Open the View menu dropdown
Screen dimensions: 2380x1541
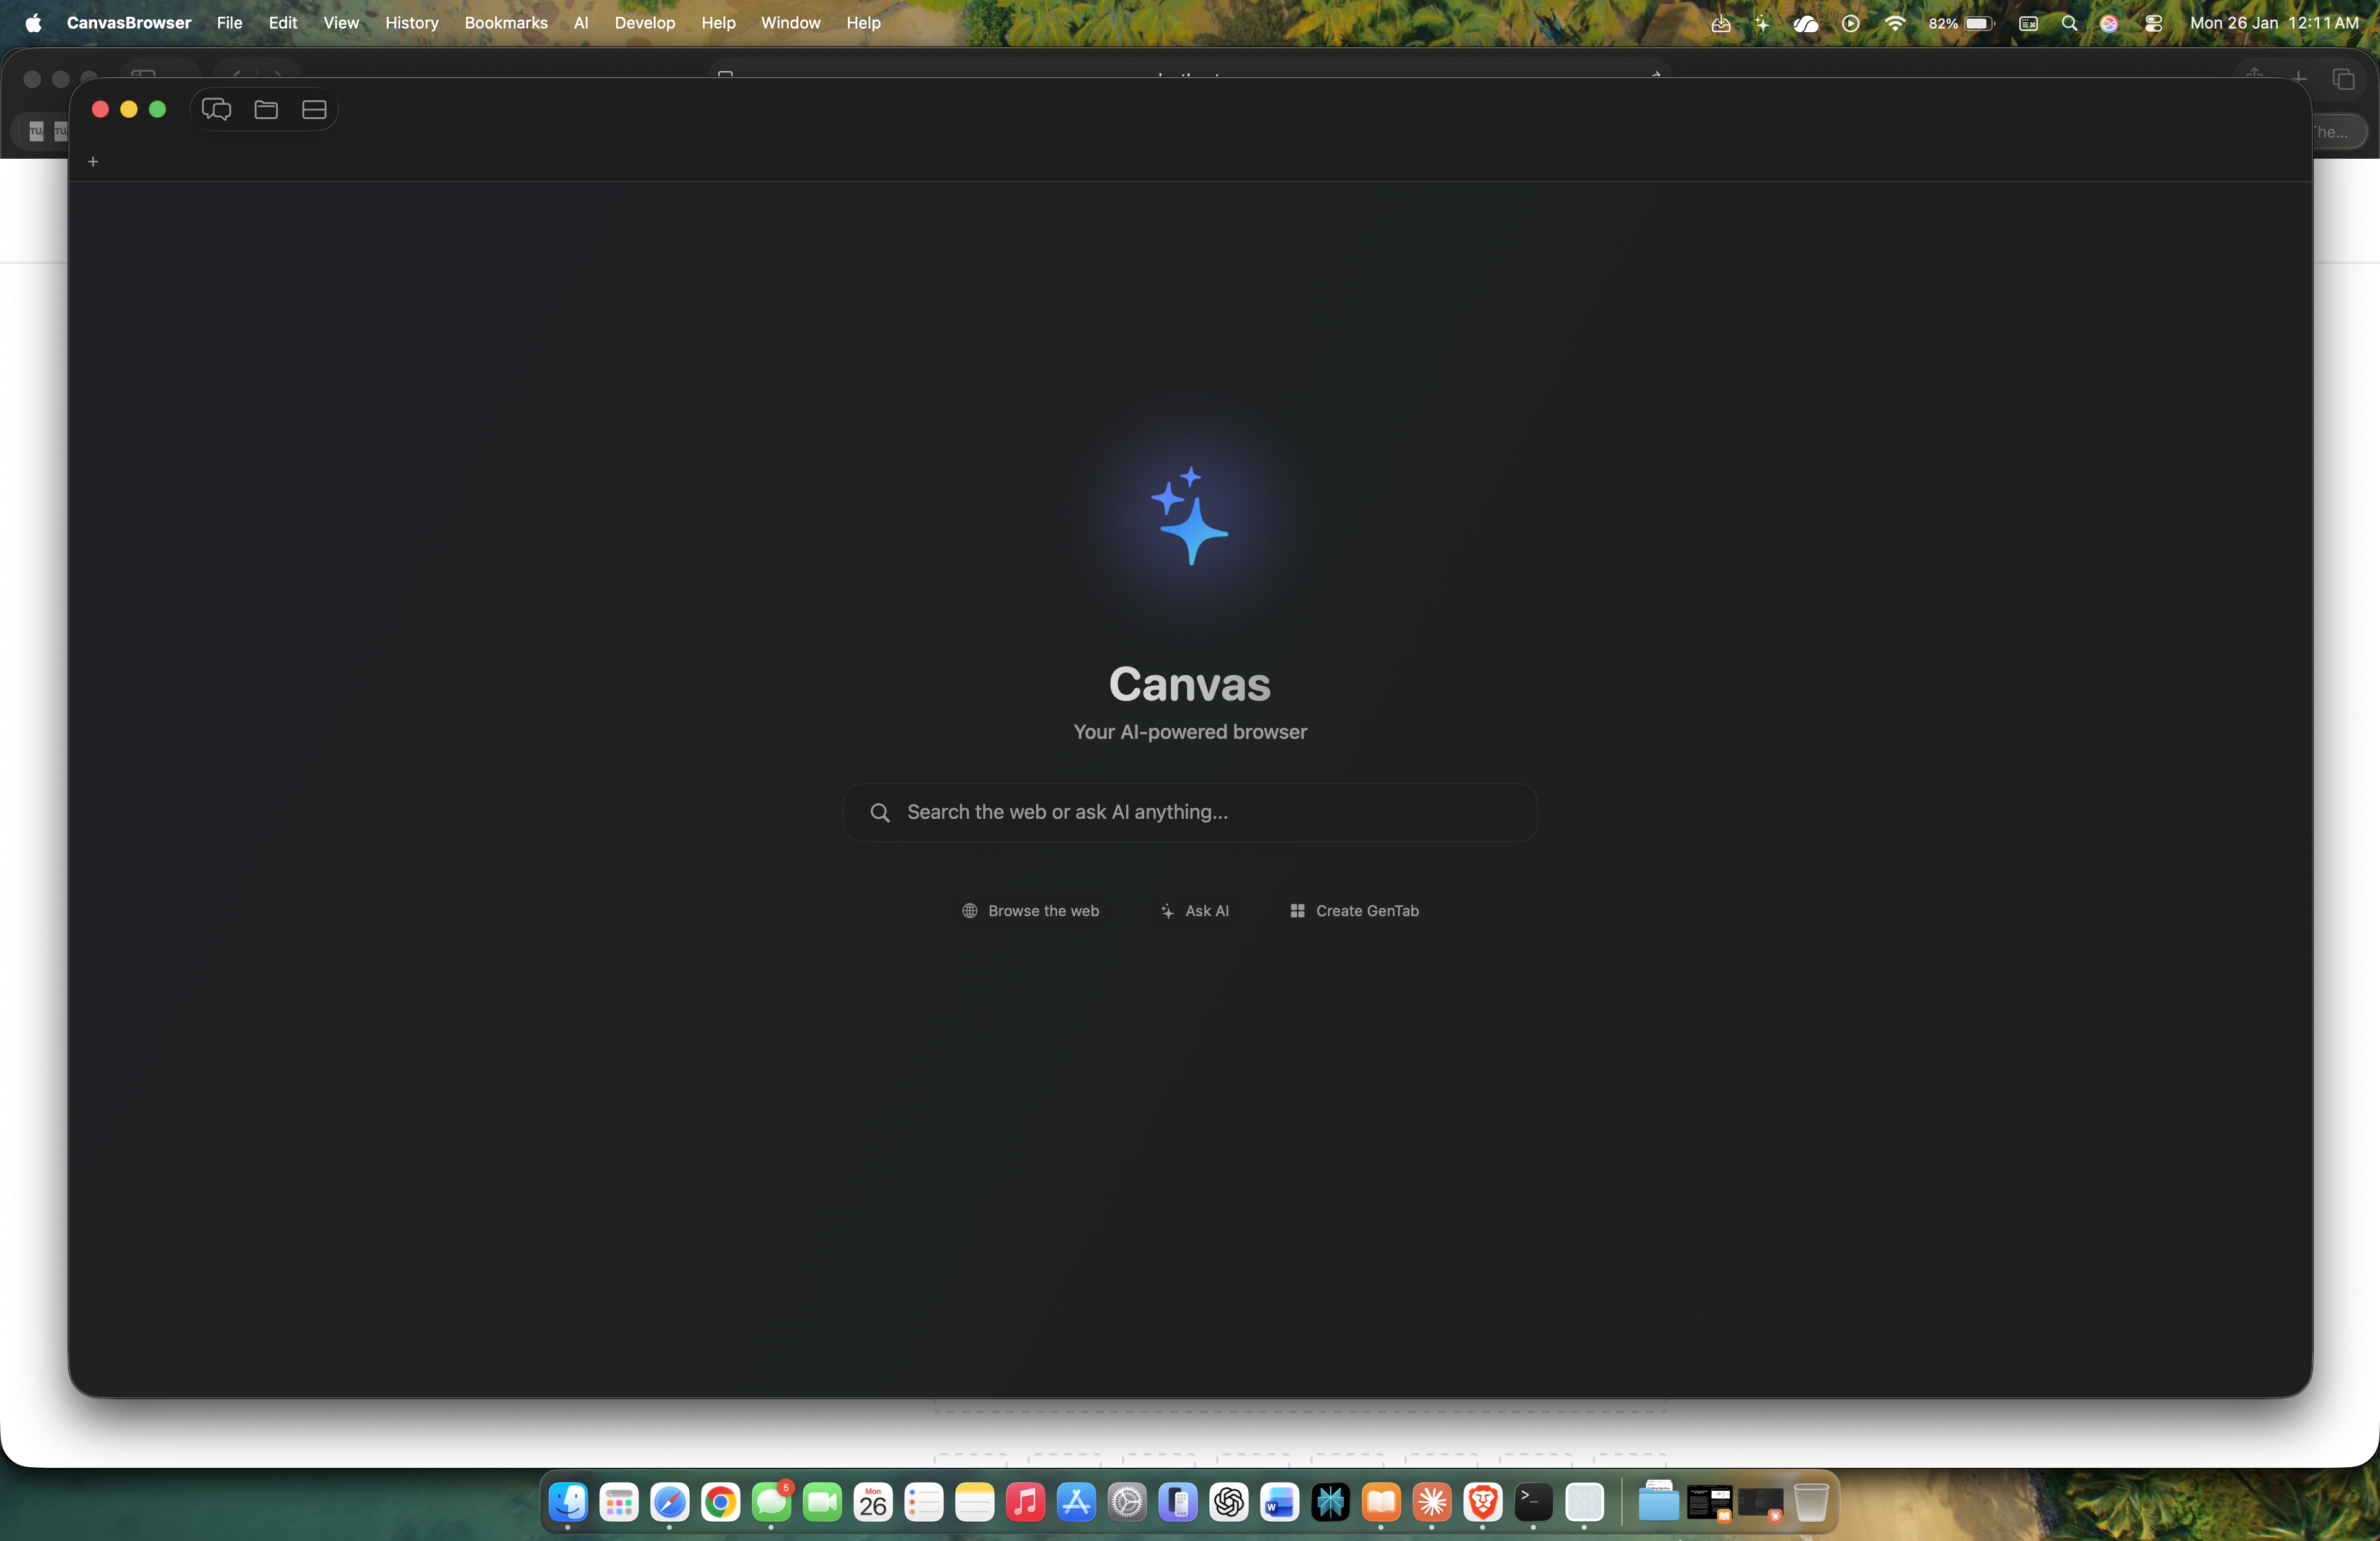pyautogui.click(x=341, y=23)
